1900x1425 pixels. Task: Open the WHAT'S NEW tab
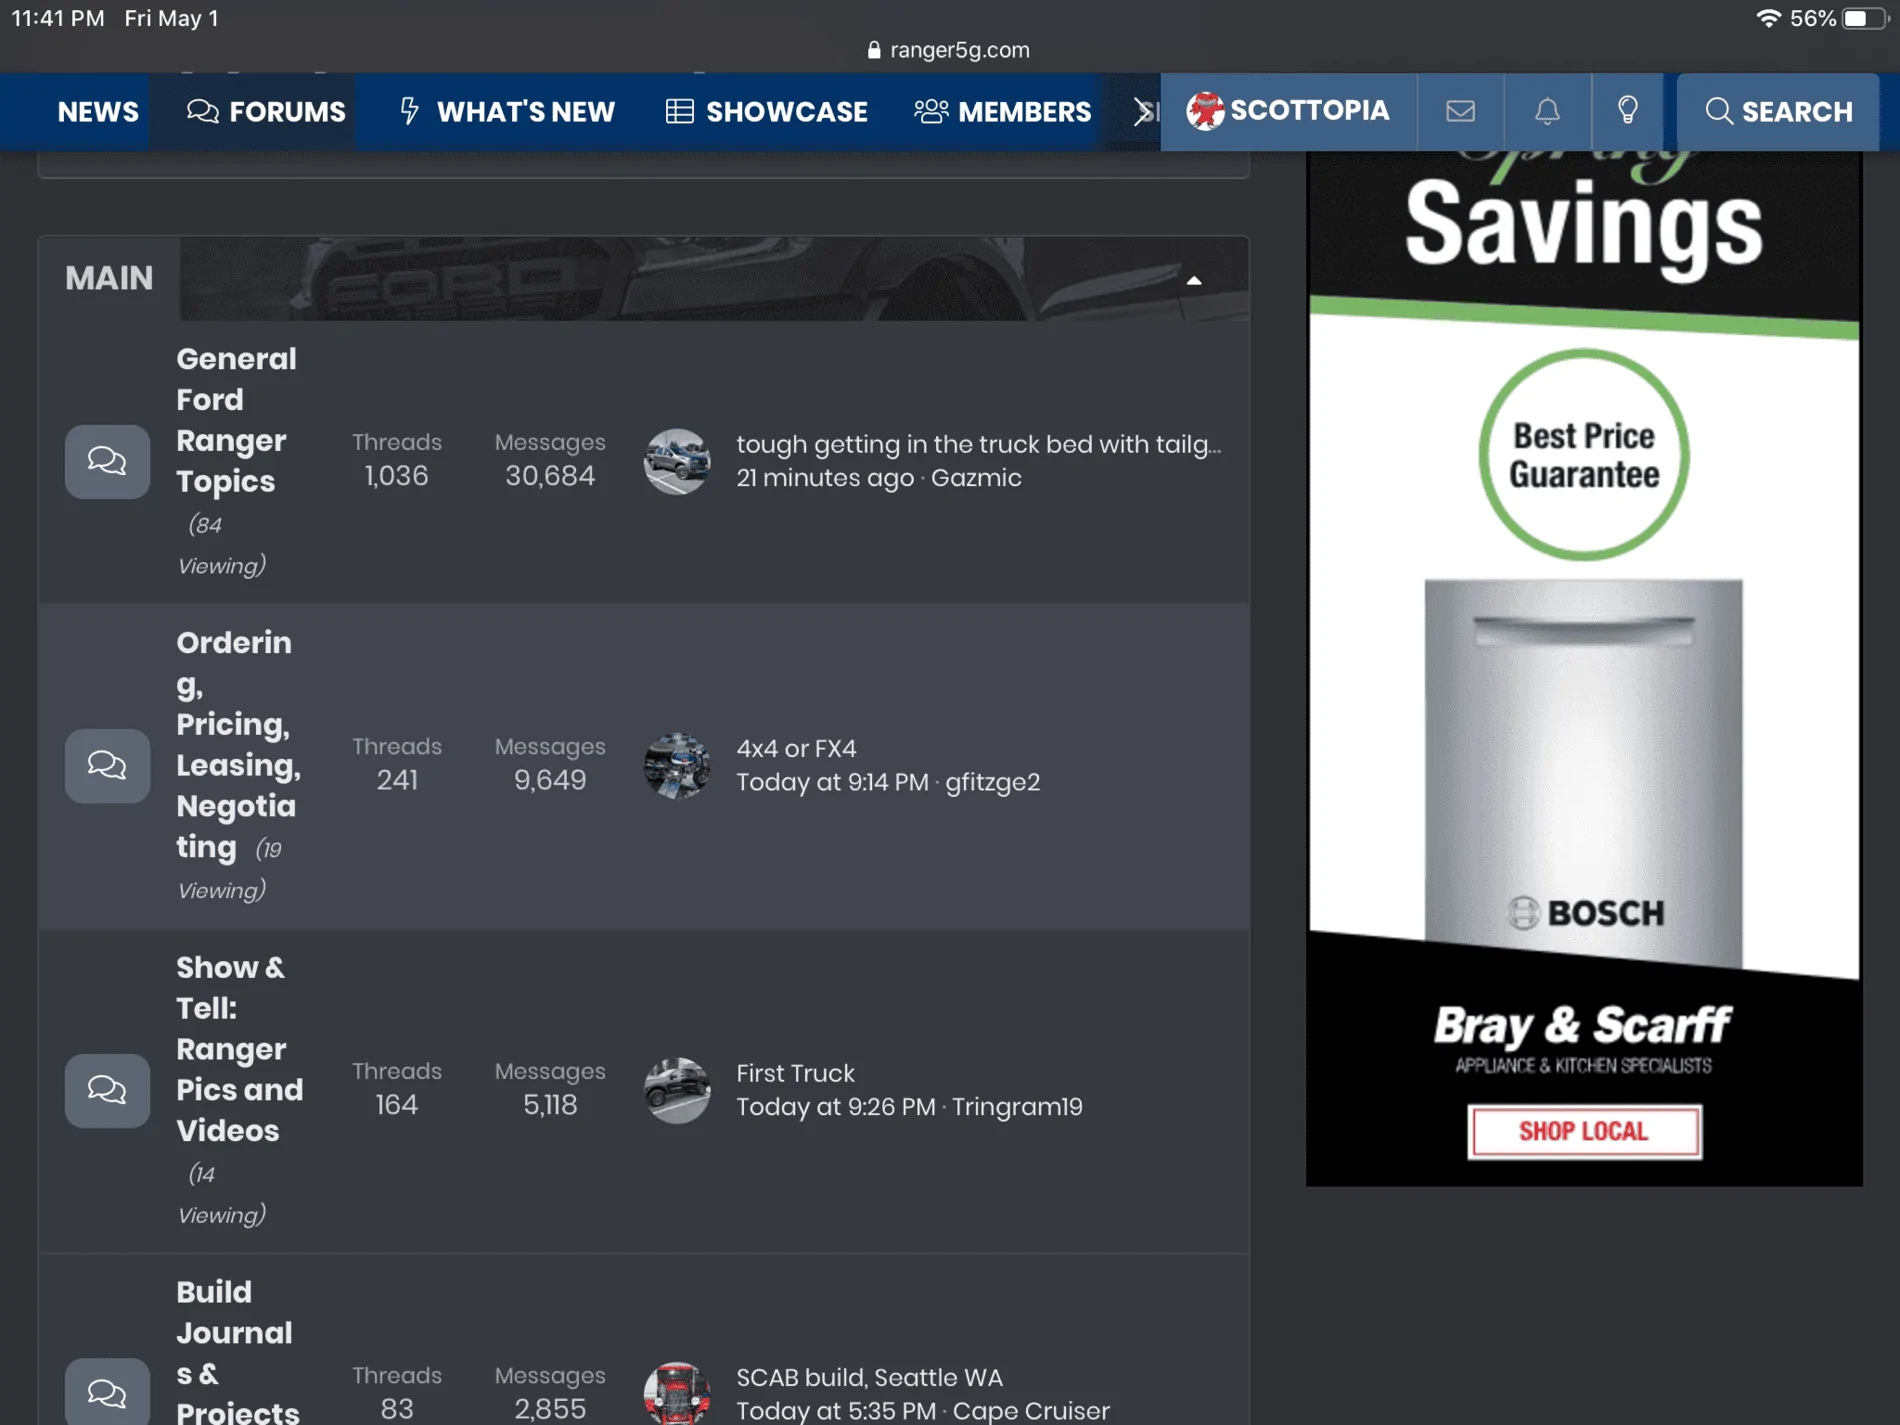[507, 111]
